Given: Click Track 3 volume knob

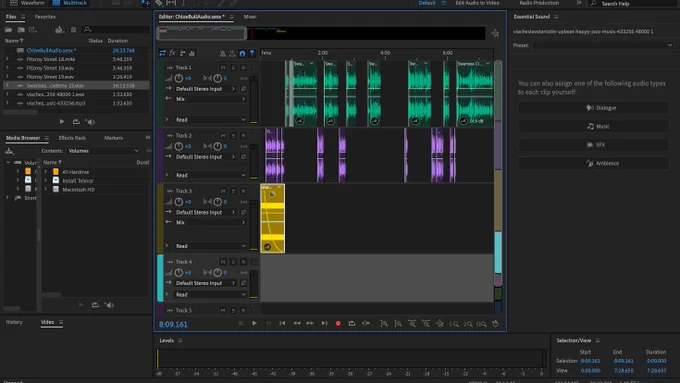Looking at the screenshot, I should click(178, 202).
